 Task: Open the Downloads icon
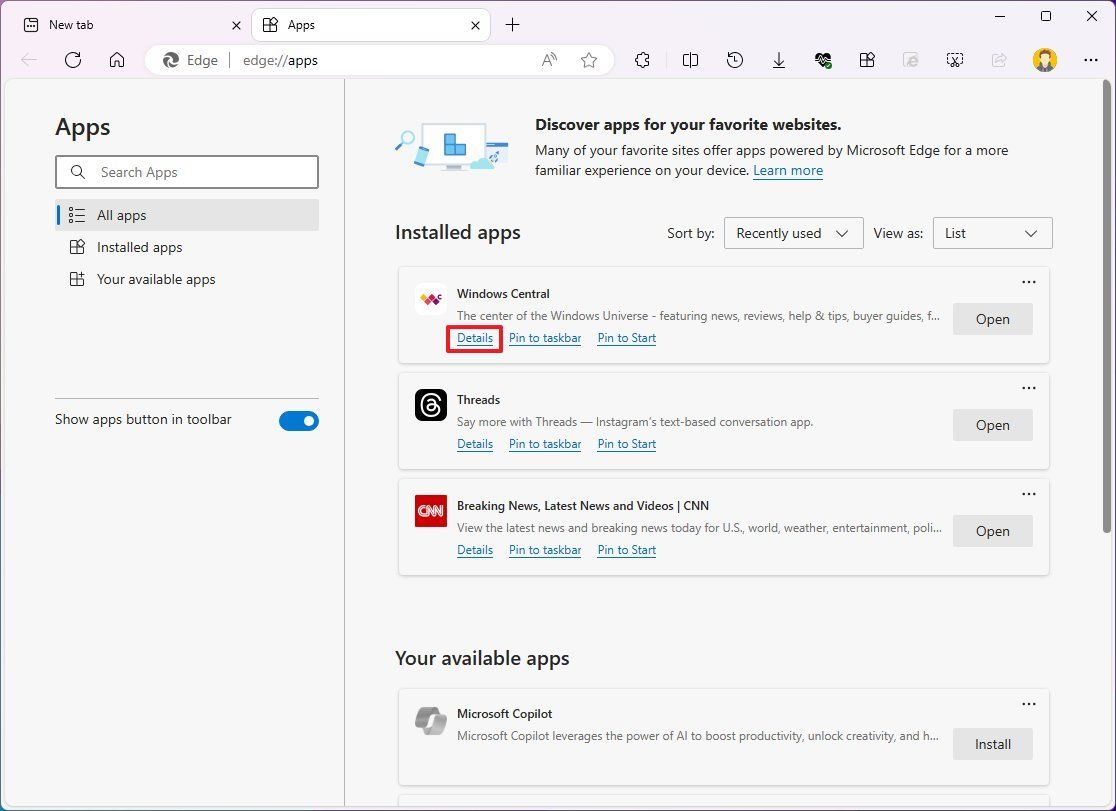click(x=779, y=60)
